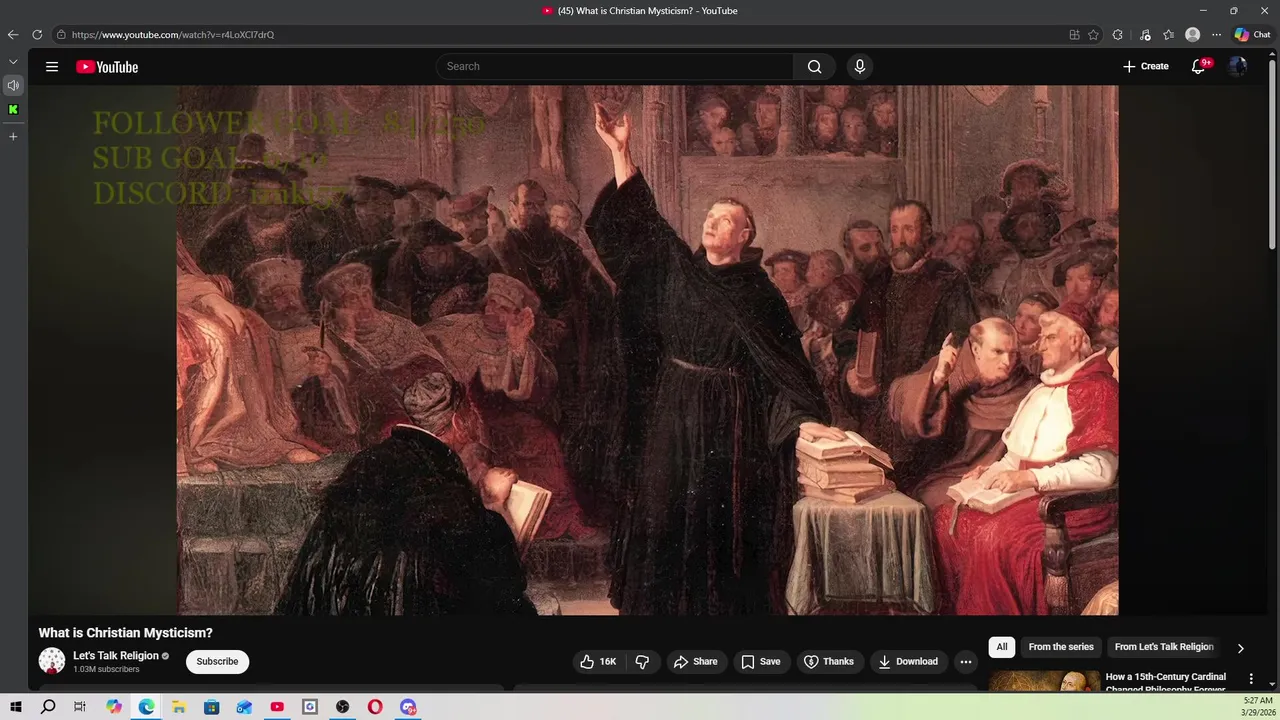1280x720 pixels.
Task: Open How a 15th-Century Cardinal video title
Action: (x=1166, y=682)
